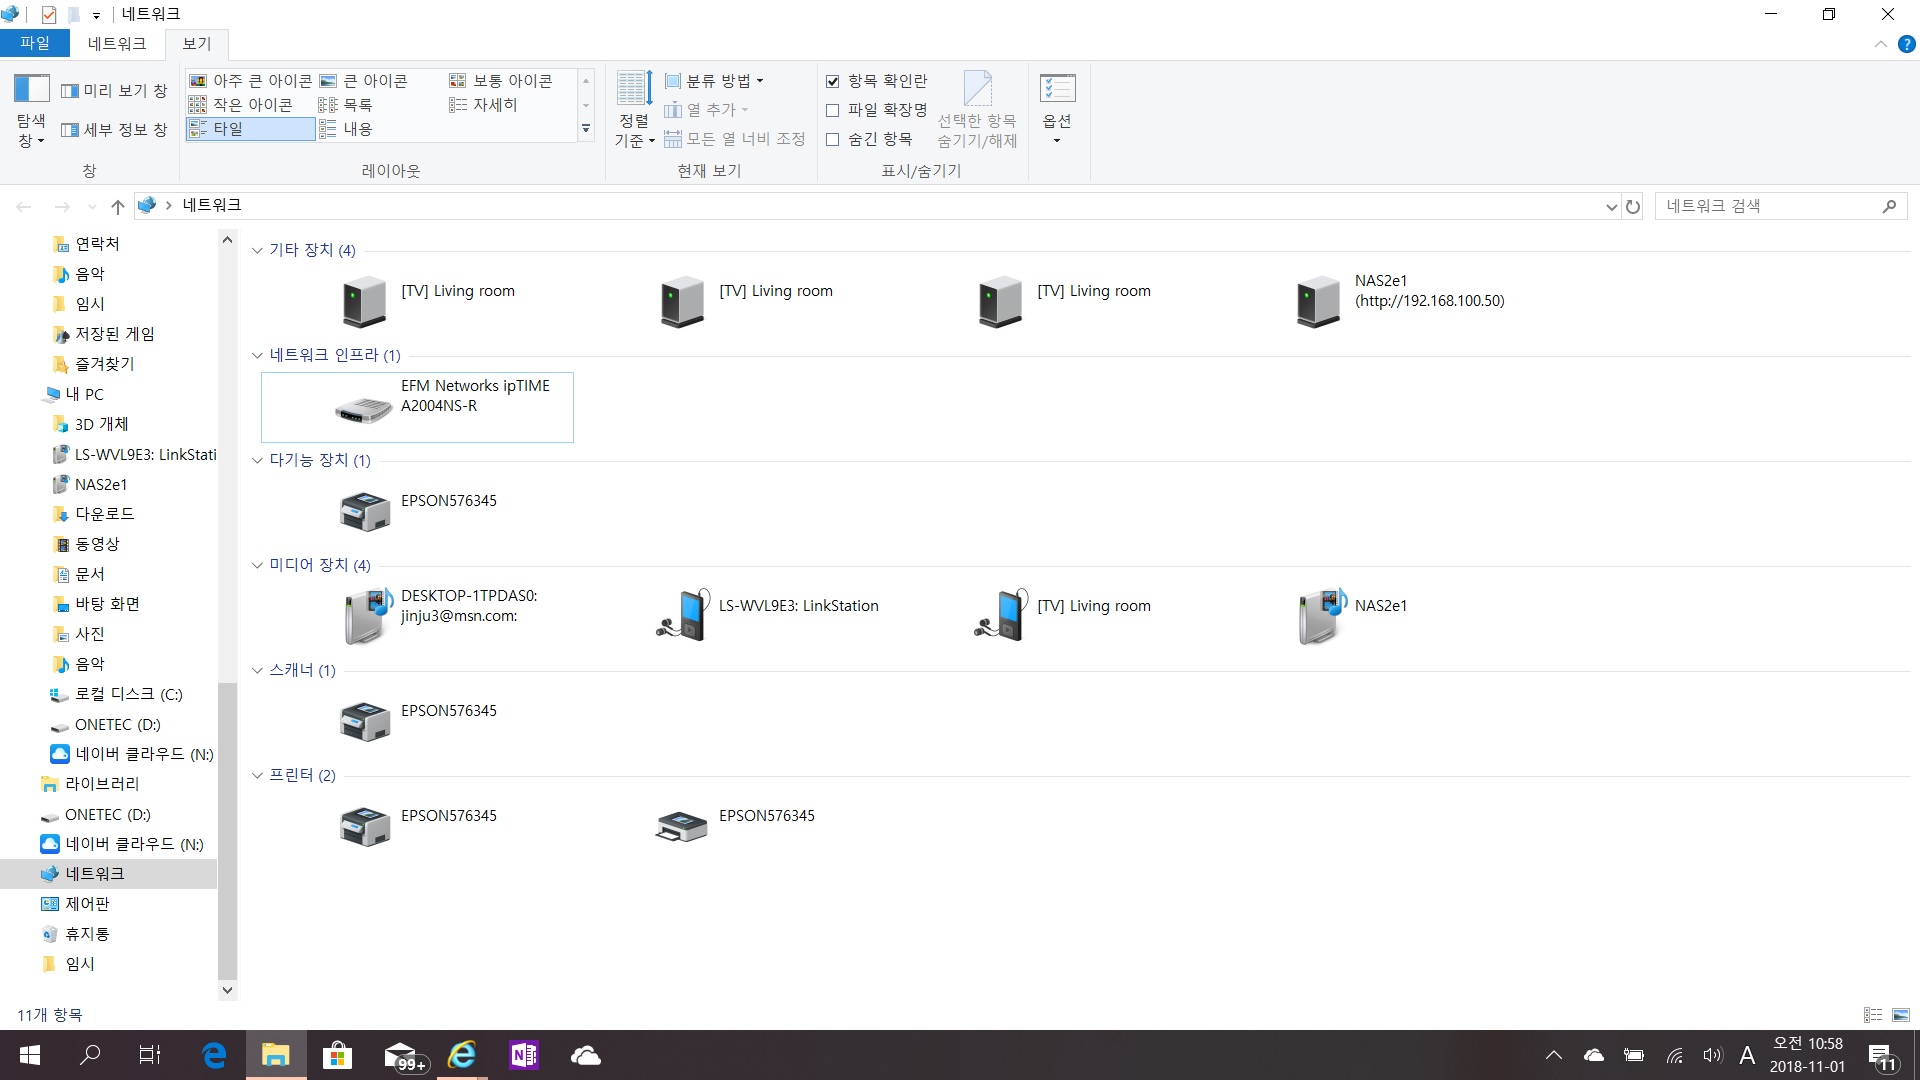The height and width of the screenshot is (1080, 1920).
Task: Click the up-arrow navigation icon
Action: tap(118, 206)
